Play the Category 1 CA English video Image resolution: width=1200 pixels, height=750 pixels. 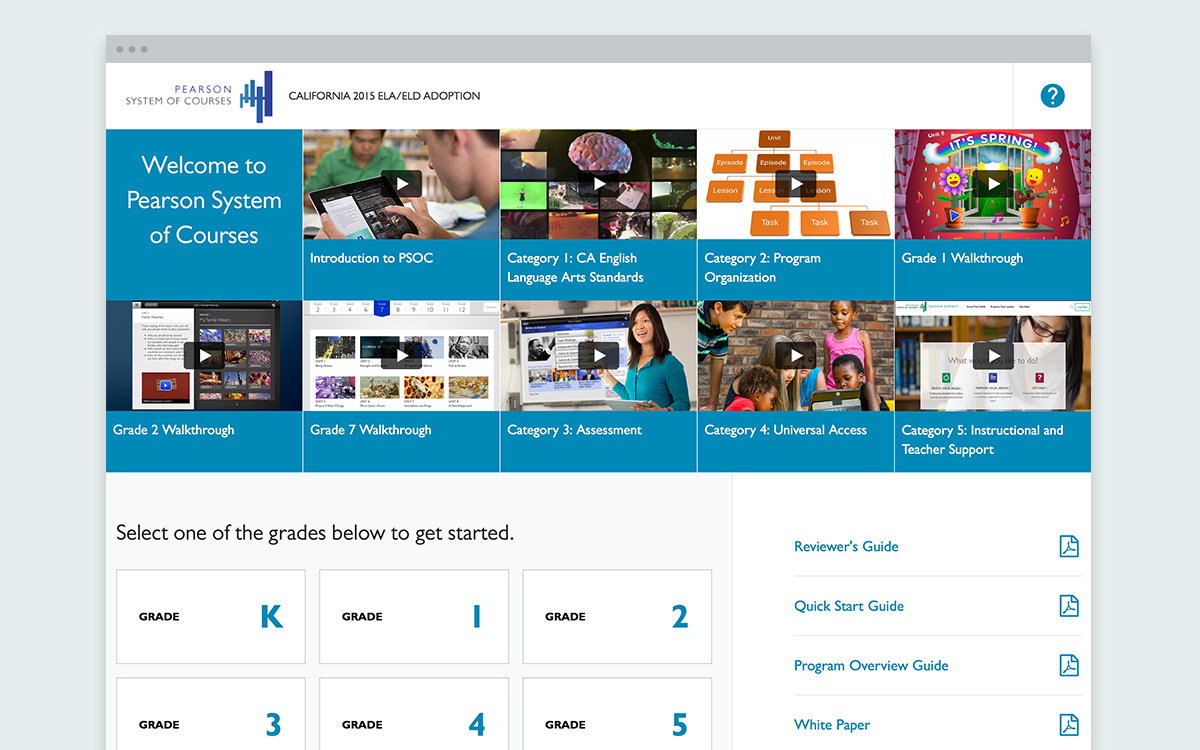(598, 184)
